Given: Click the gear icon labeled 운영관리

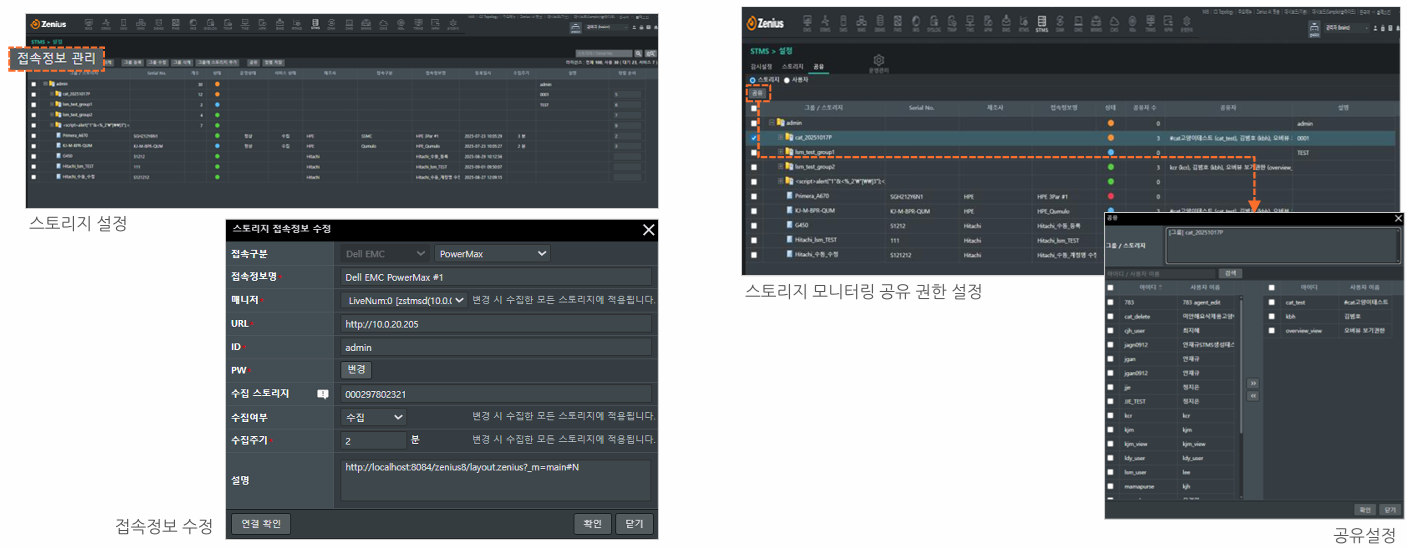Looking at the screenshot, I should (x=879, y=63).
